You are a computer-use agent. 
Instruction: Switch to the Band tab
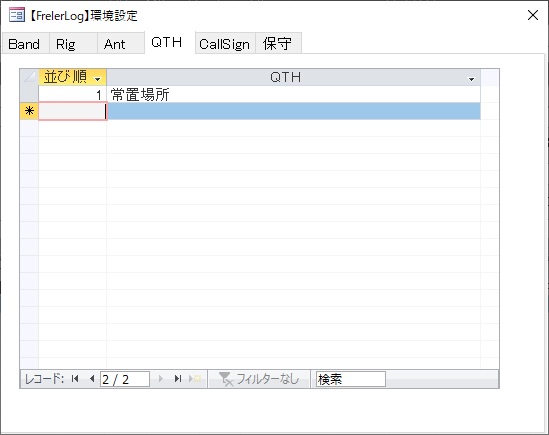(24, 44)
